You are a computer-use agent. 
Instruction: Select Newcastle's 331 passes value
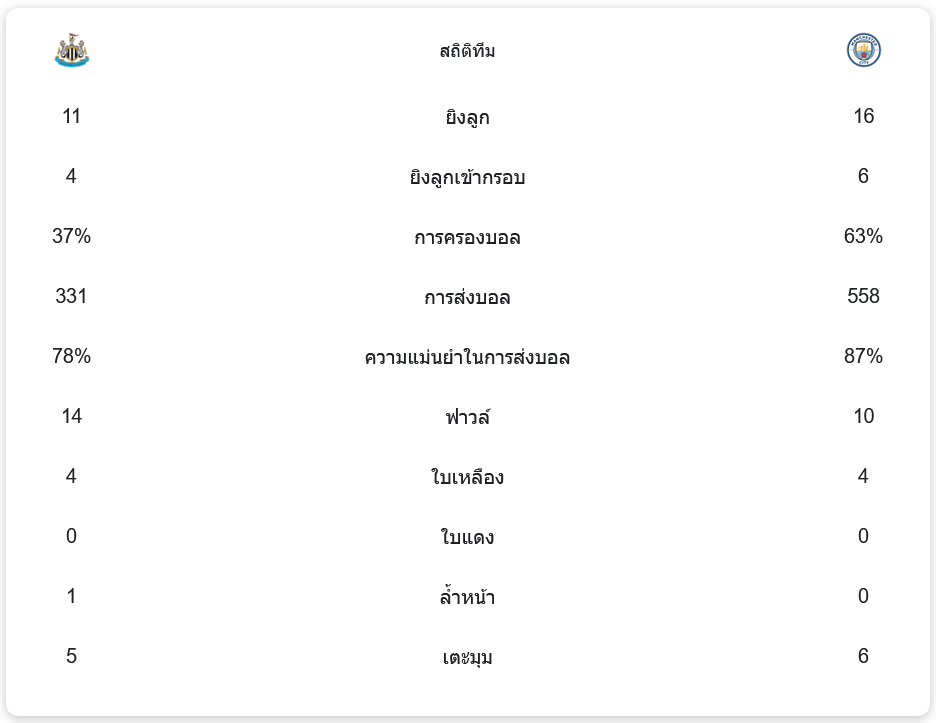pos(72,297)
